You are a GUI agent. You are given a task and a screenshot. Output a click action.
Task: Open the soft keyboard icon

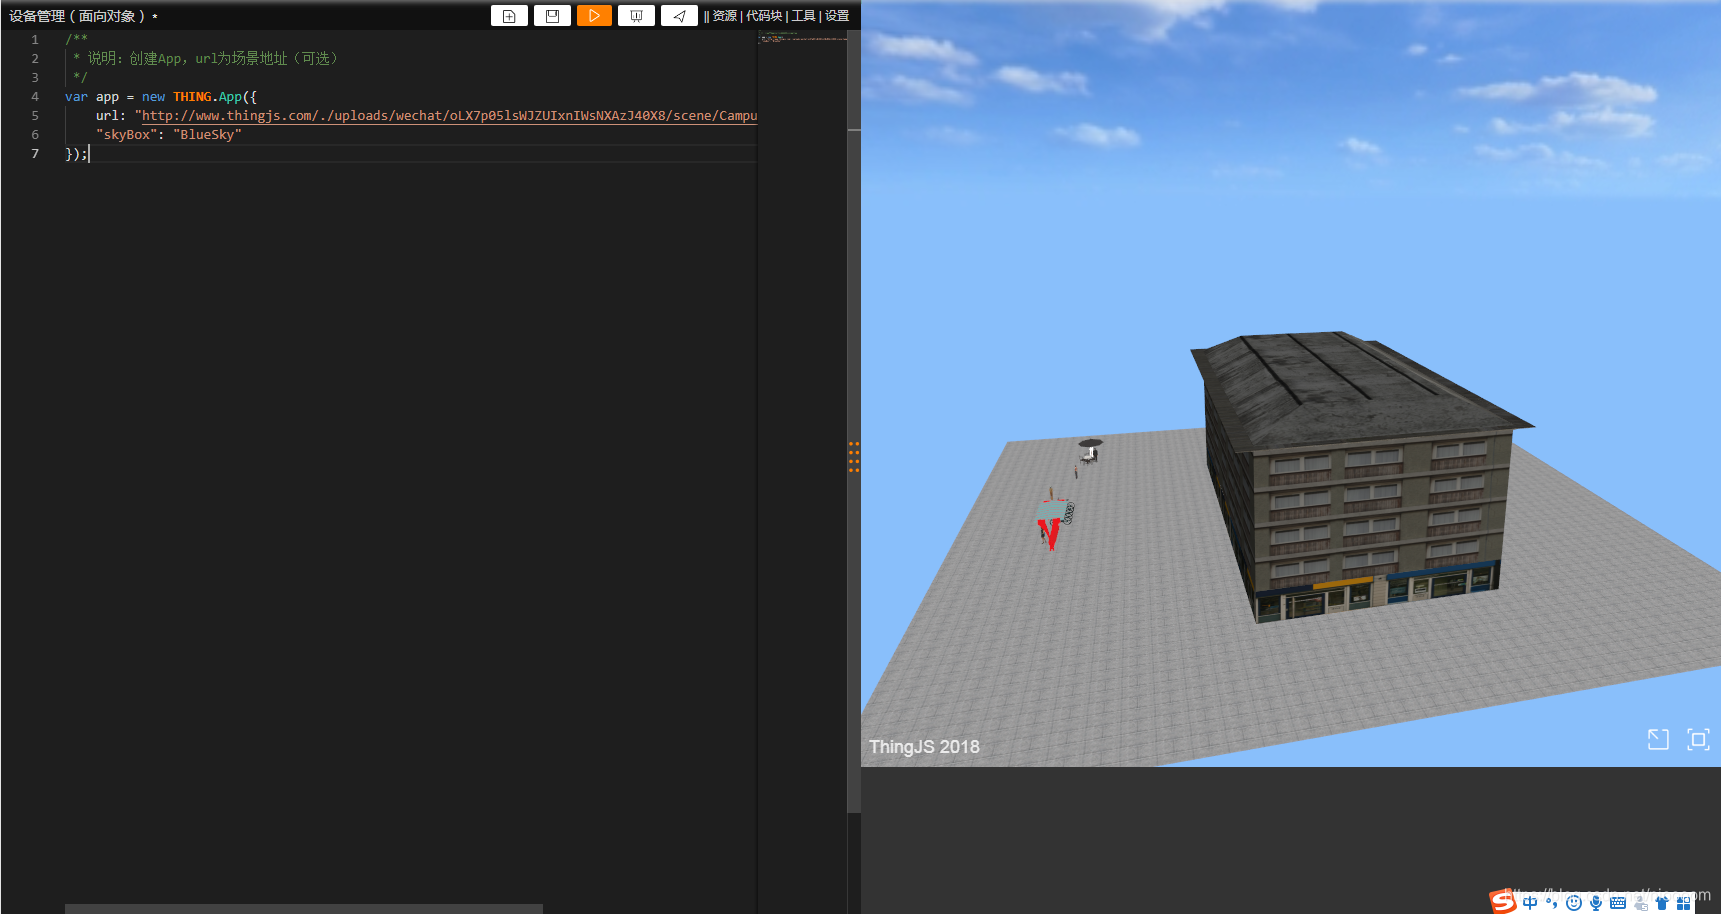tap(1618, 903)
